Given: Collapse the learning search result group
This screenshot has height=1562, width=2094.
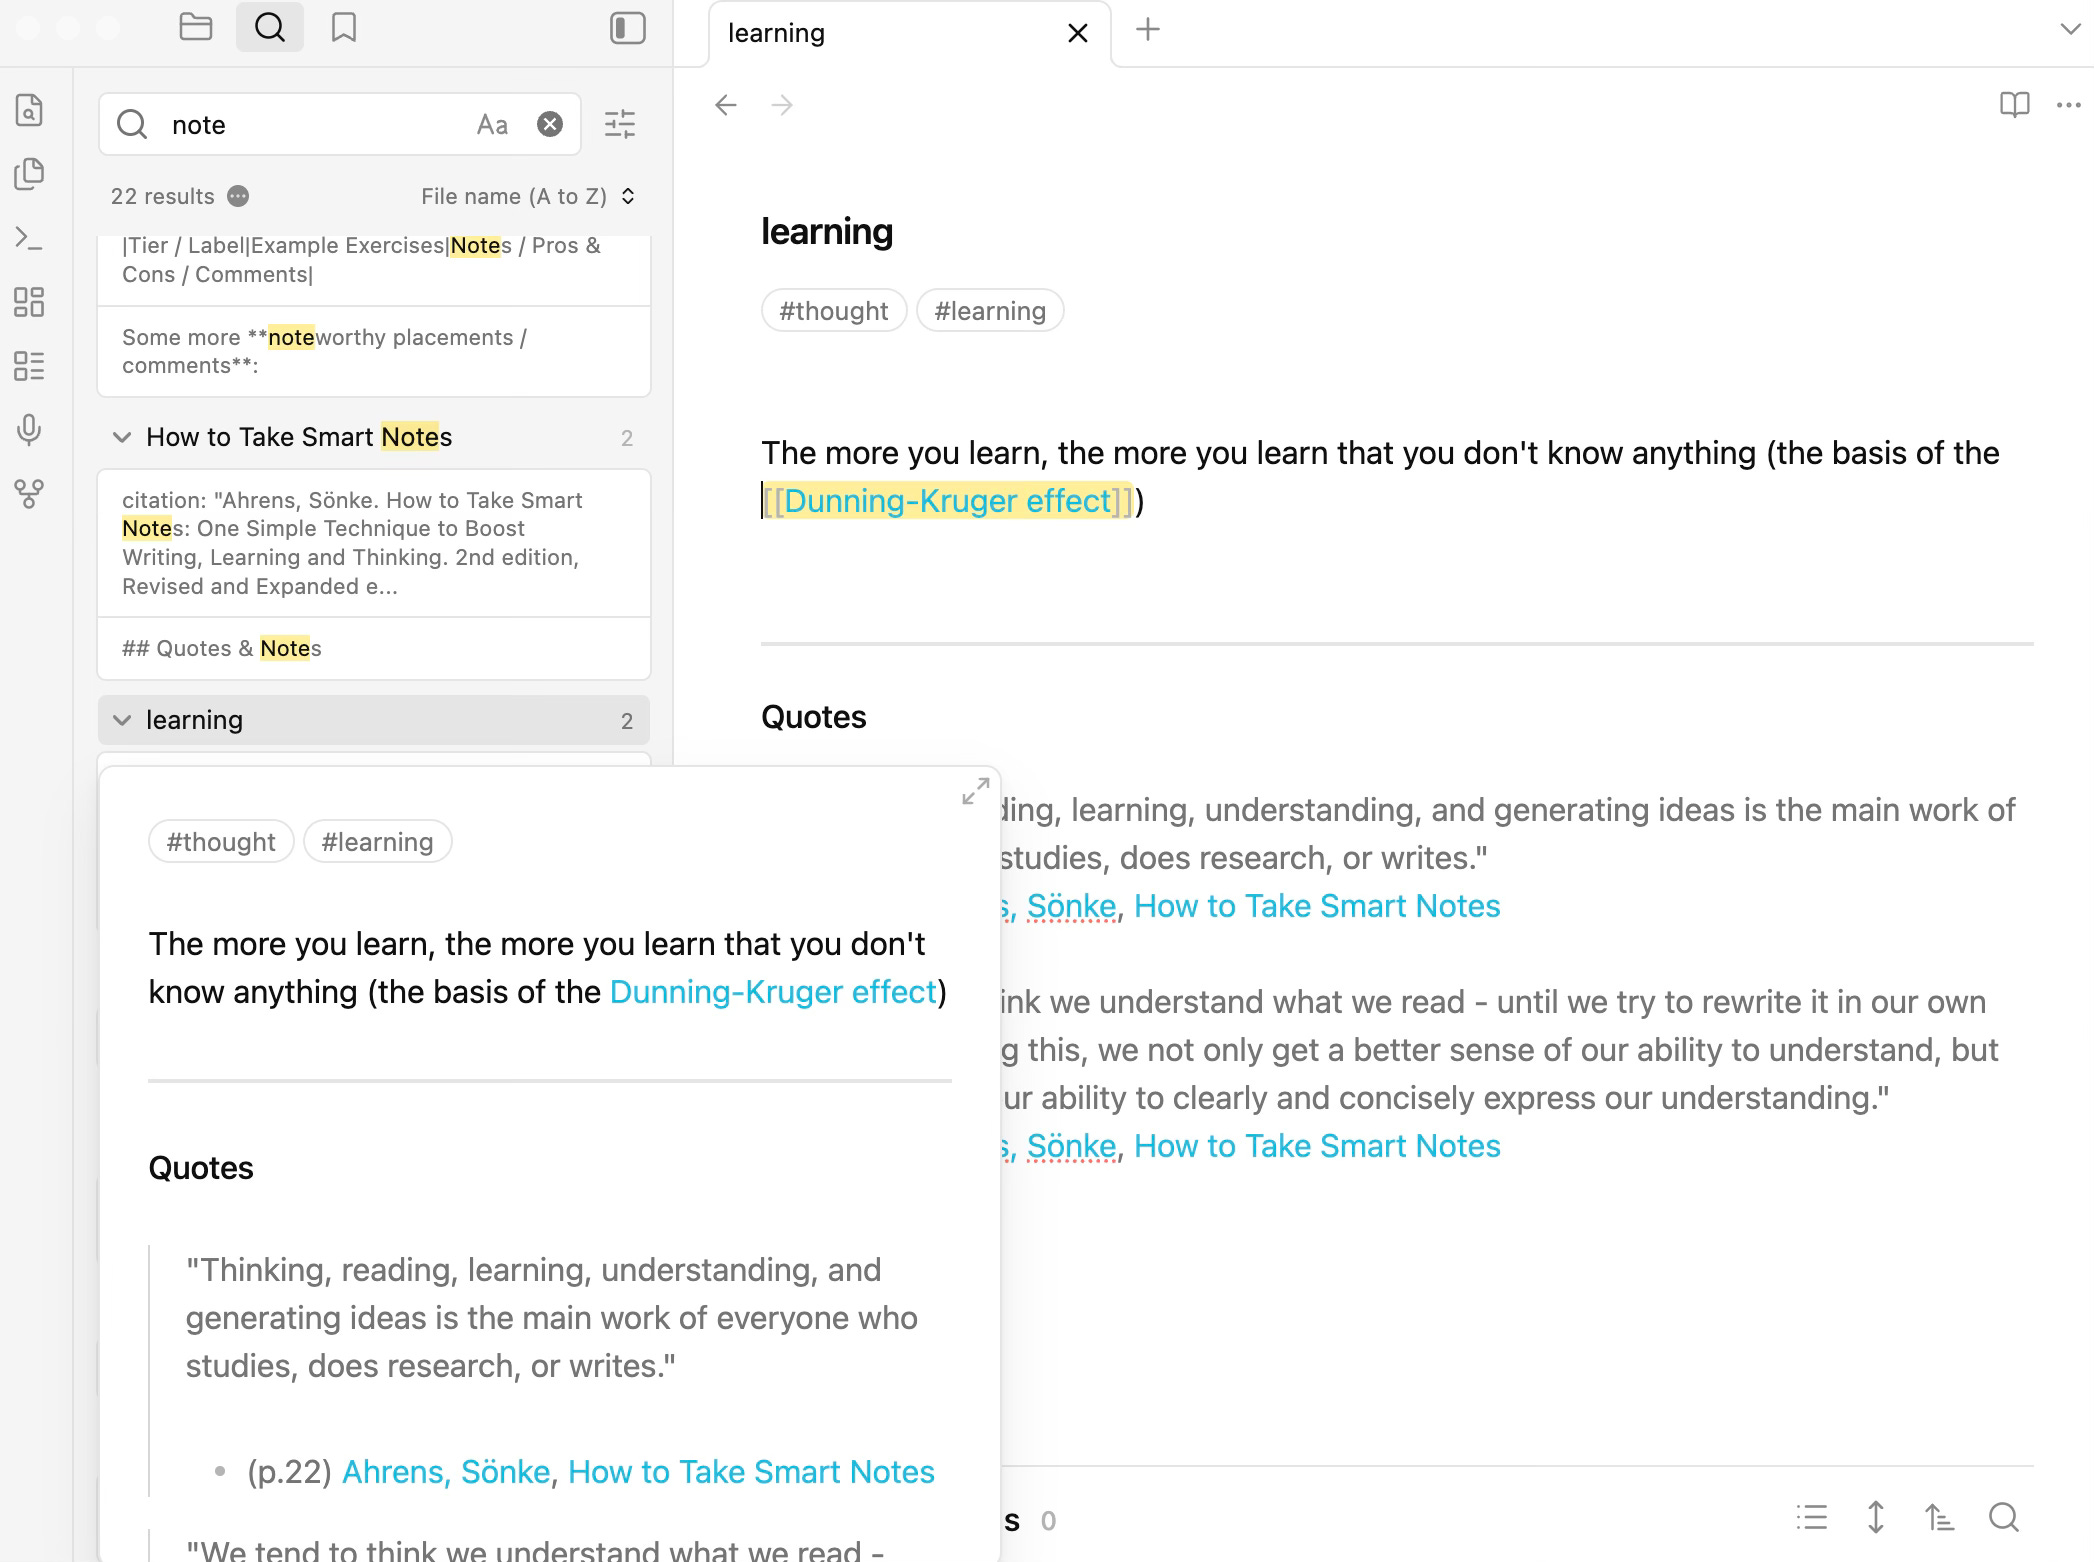Looking at the screenshot, I should point(122,720).
